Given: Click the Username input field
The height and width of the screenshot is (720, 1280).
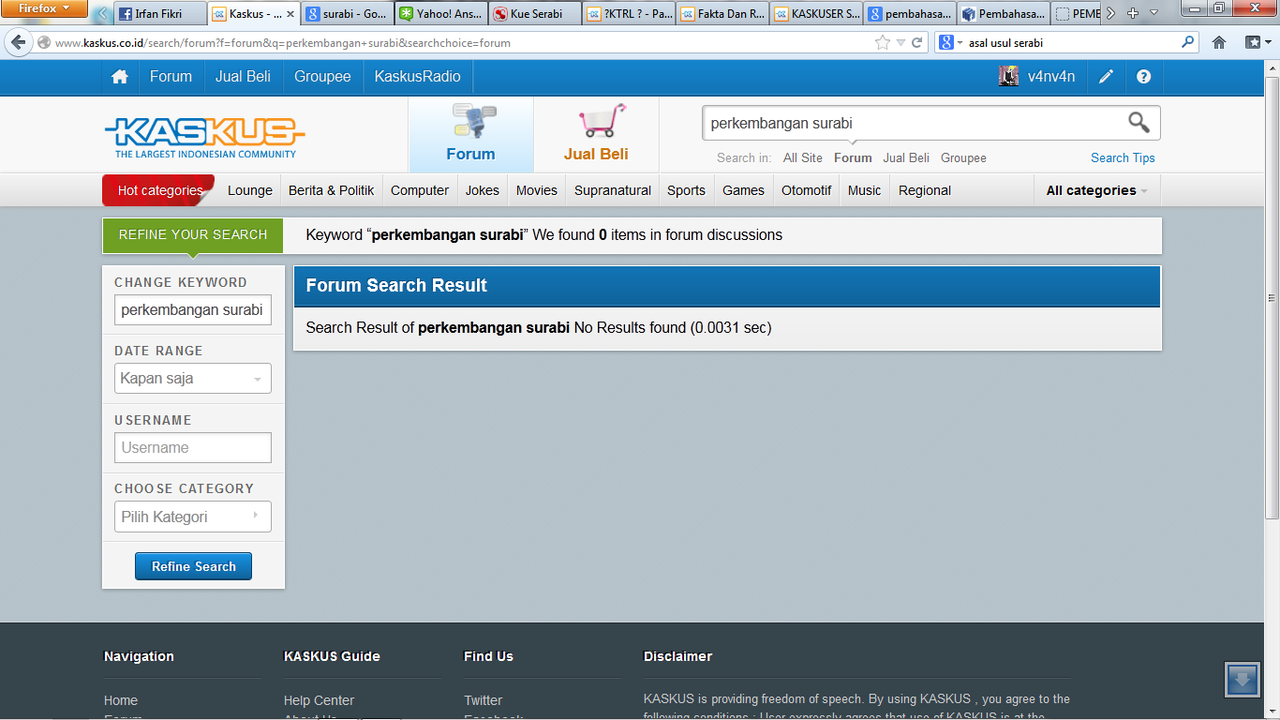Looking at the screenshot, I should pyautogui.click(x=193, y=448).
